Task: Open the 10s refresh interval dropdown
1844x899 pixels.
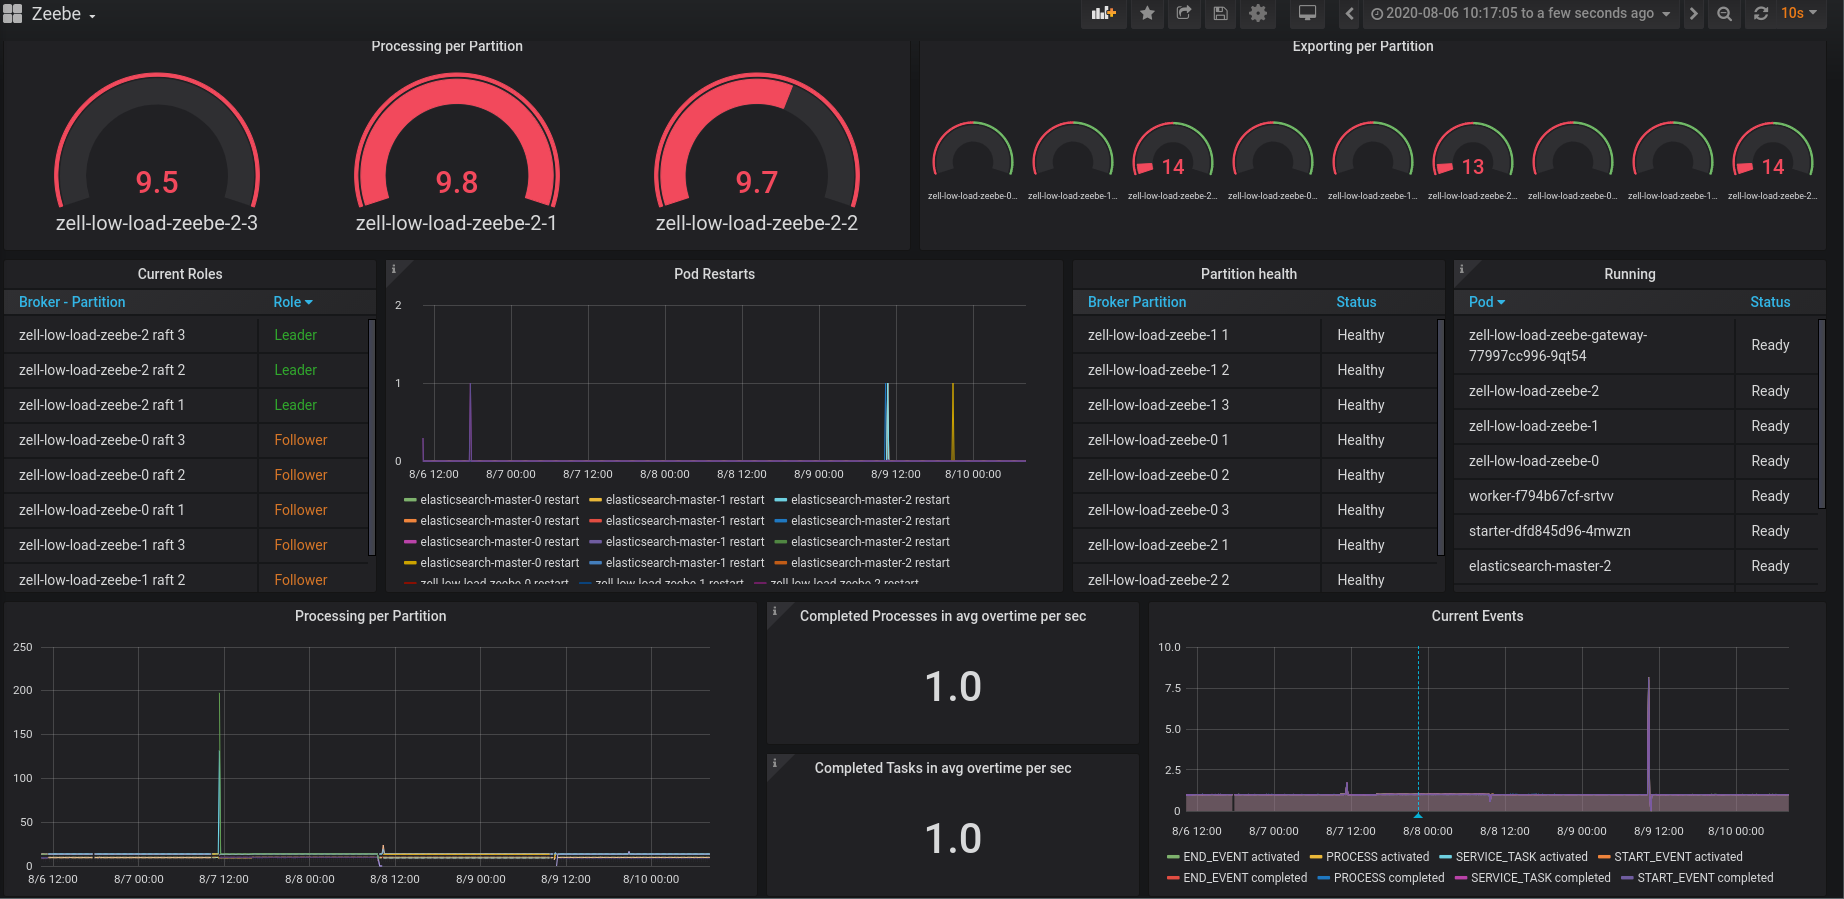Action: [x=1799, y=14]
